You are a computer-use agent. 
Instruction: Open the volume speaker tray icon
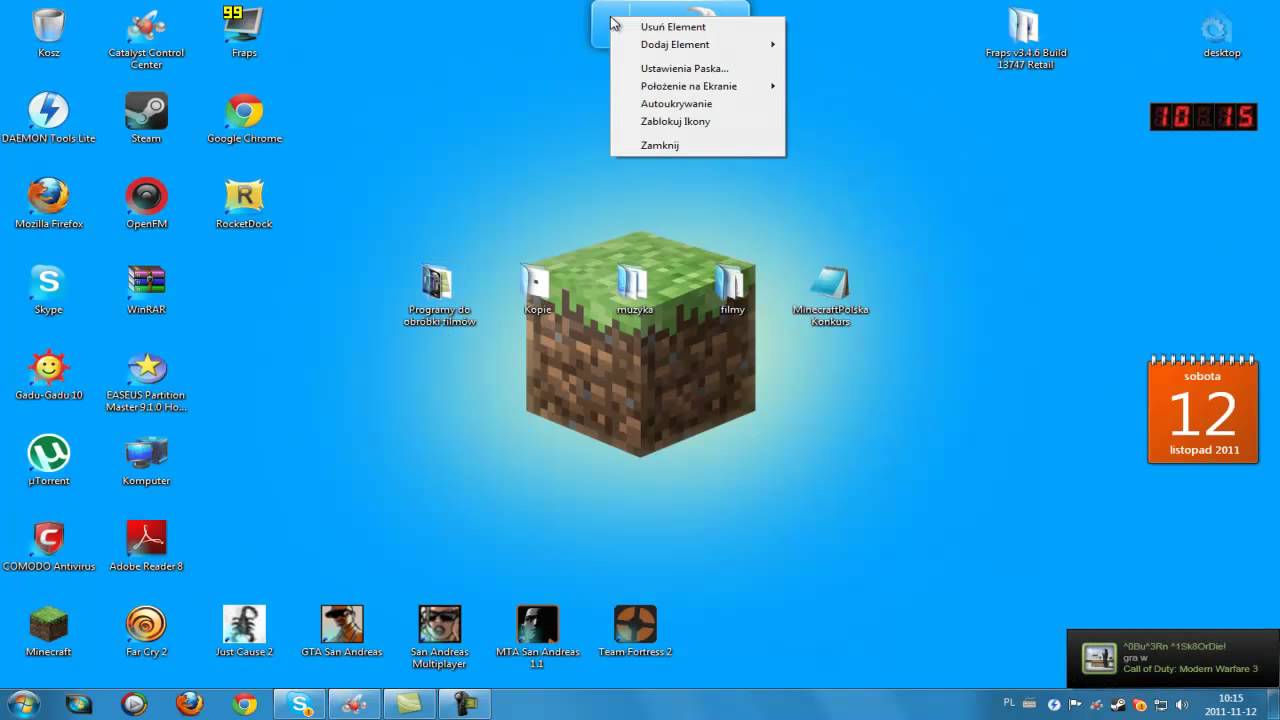1182,705
